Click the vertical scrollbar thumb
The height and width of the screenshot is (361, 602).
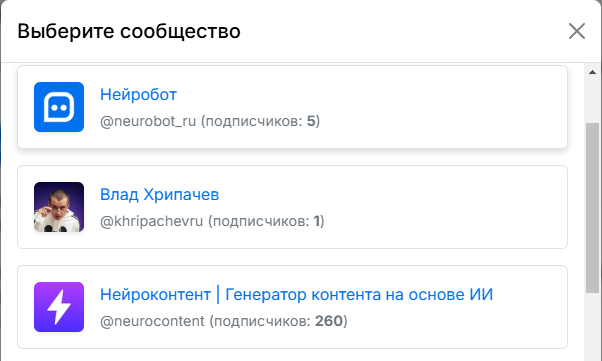coord(592,208)
